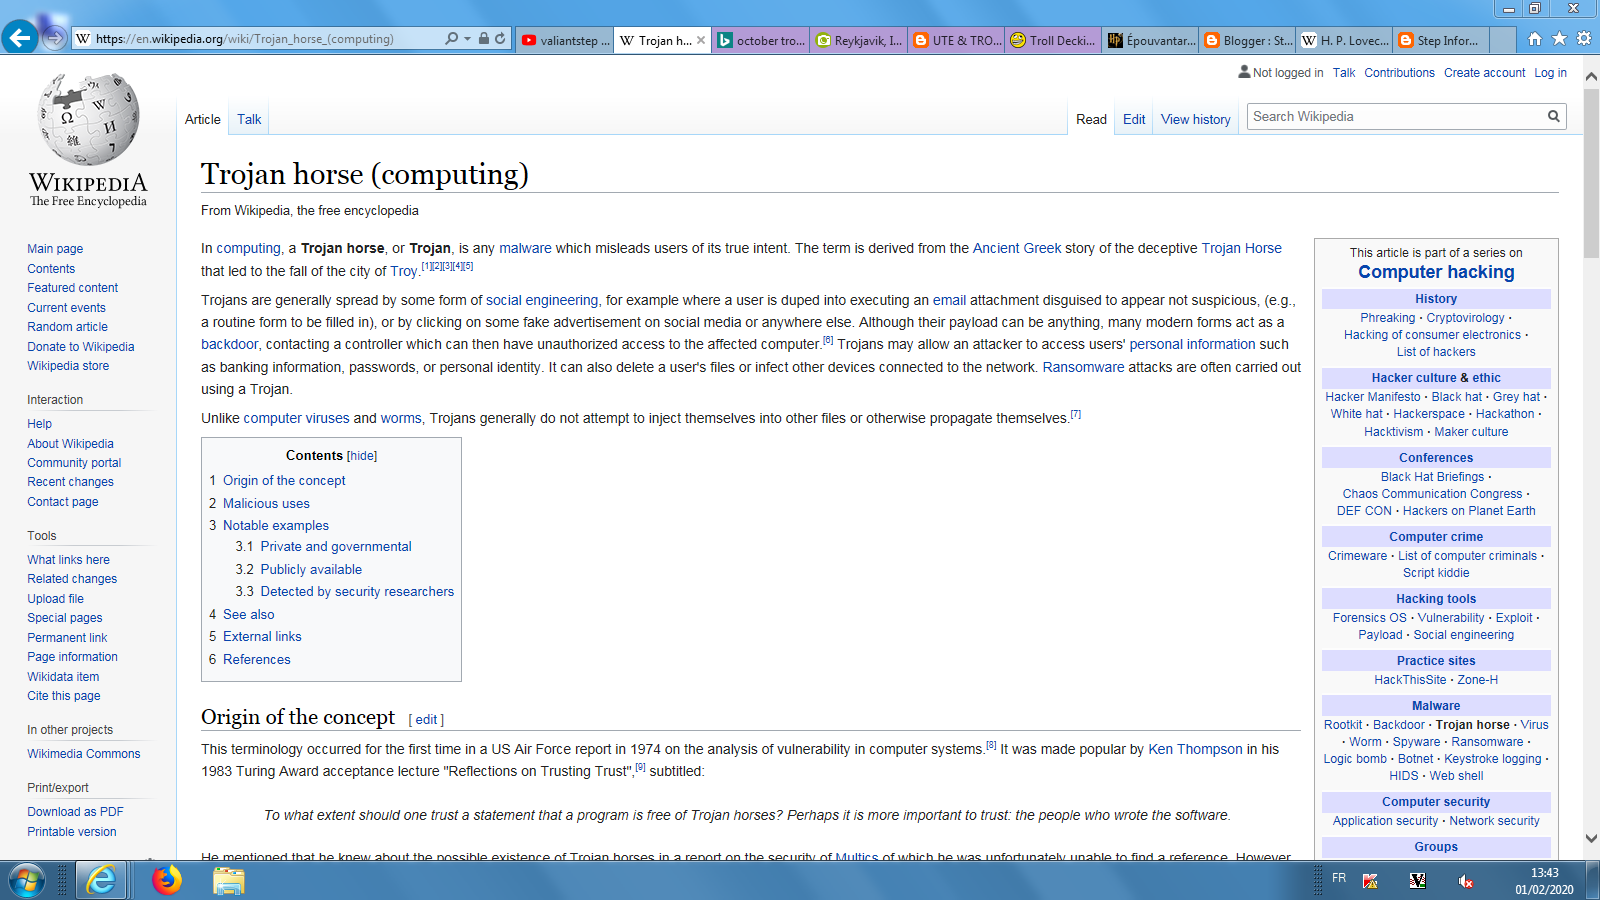Open the View history tab
Image resolution: width=1600 pixels, height=900 pixels.
[x=1196, y=119]
